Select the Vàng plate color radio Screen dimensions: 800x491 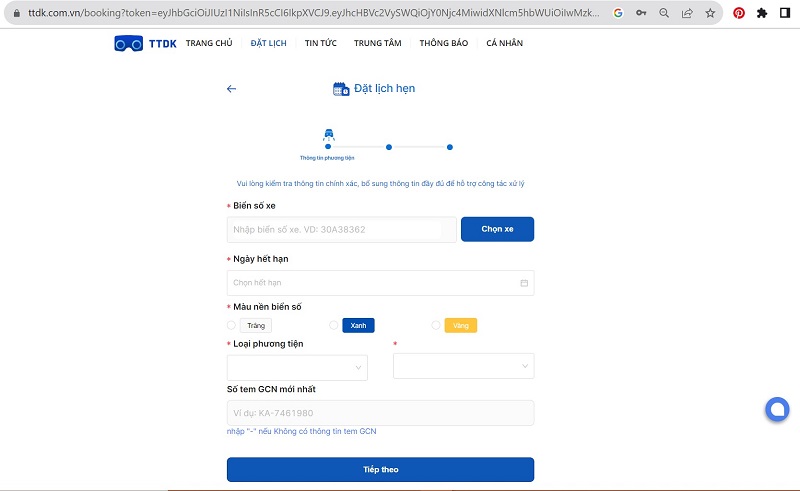click(x=436, y=325)
